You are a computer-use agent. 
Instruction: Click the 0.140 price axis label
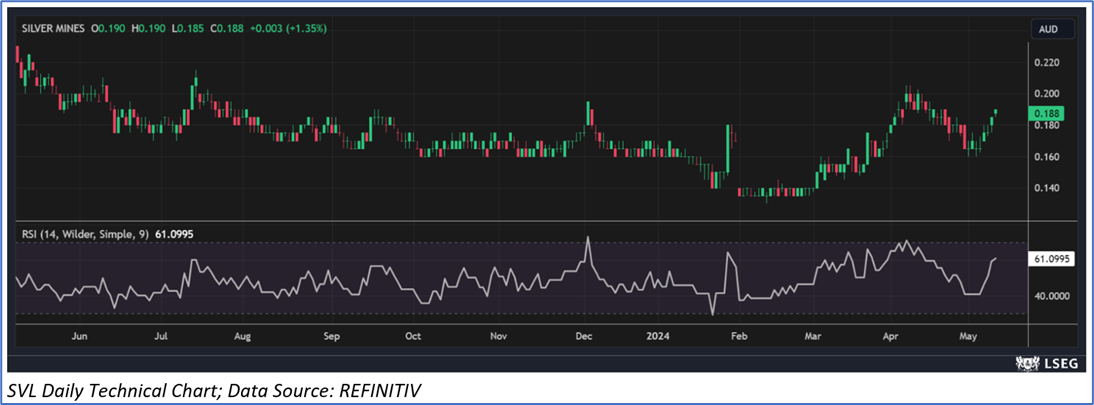tap(1049, 189)
